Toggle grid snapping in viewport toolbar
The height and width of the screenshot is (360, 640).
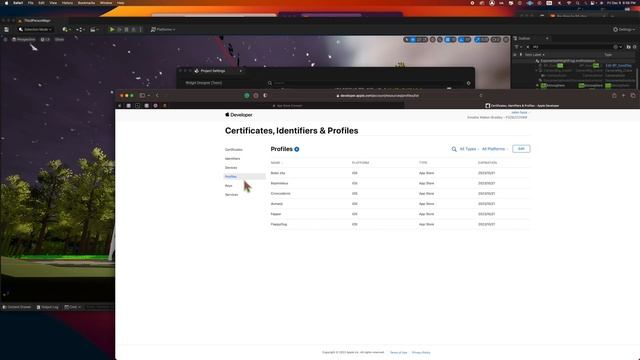pos(448,40)
